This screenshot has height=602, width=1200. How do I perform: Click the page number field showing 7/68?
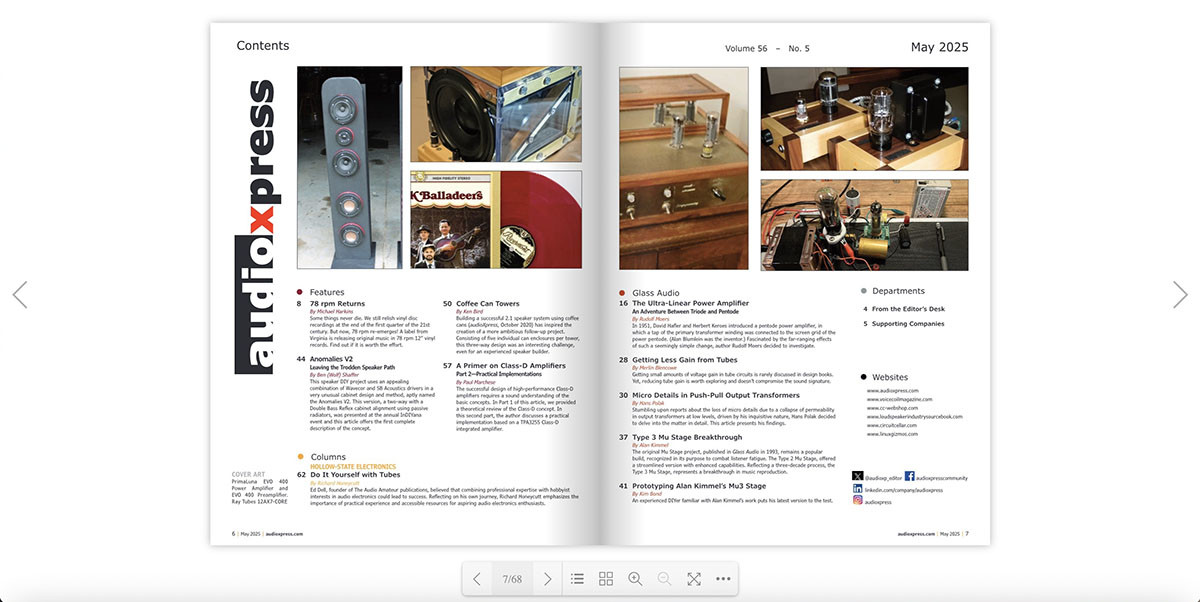coord(512,579)
